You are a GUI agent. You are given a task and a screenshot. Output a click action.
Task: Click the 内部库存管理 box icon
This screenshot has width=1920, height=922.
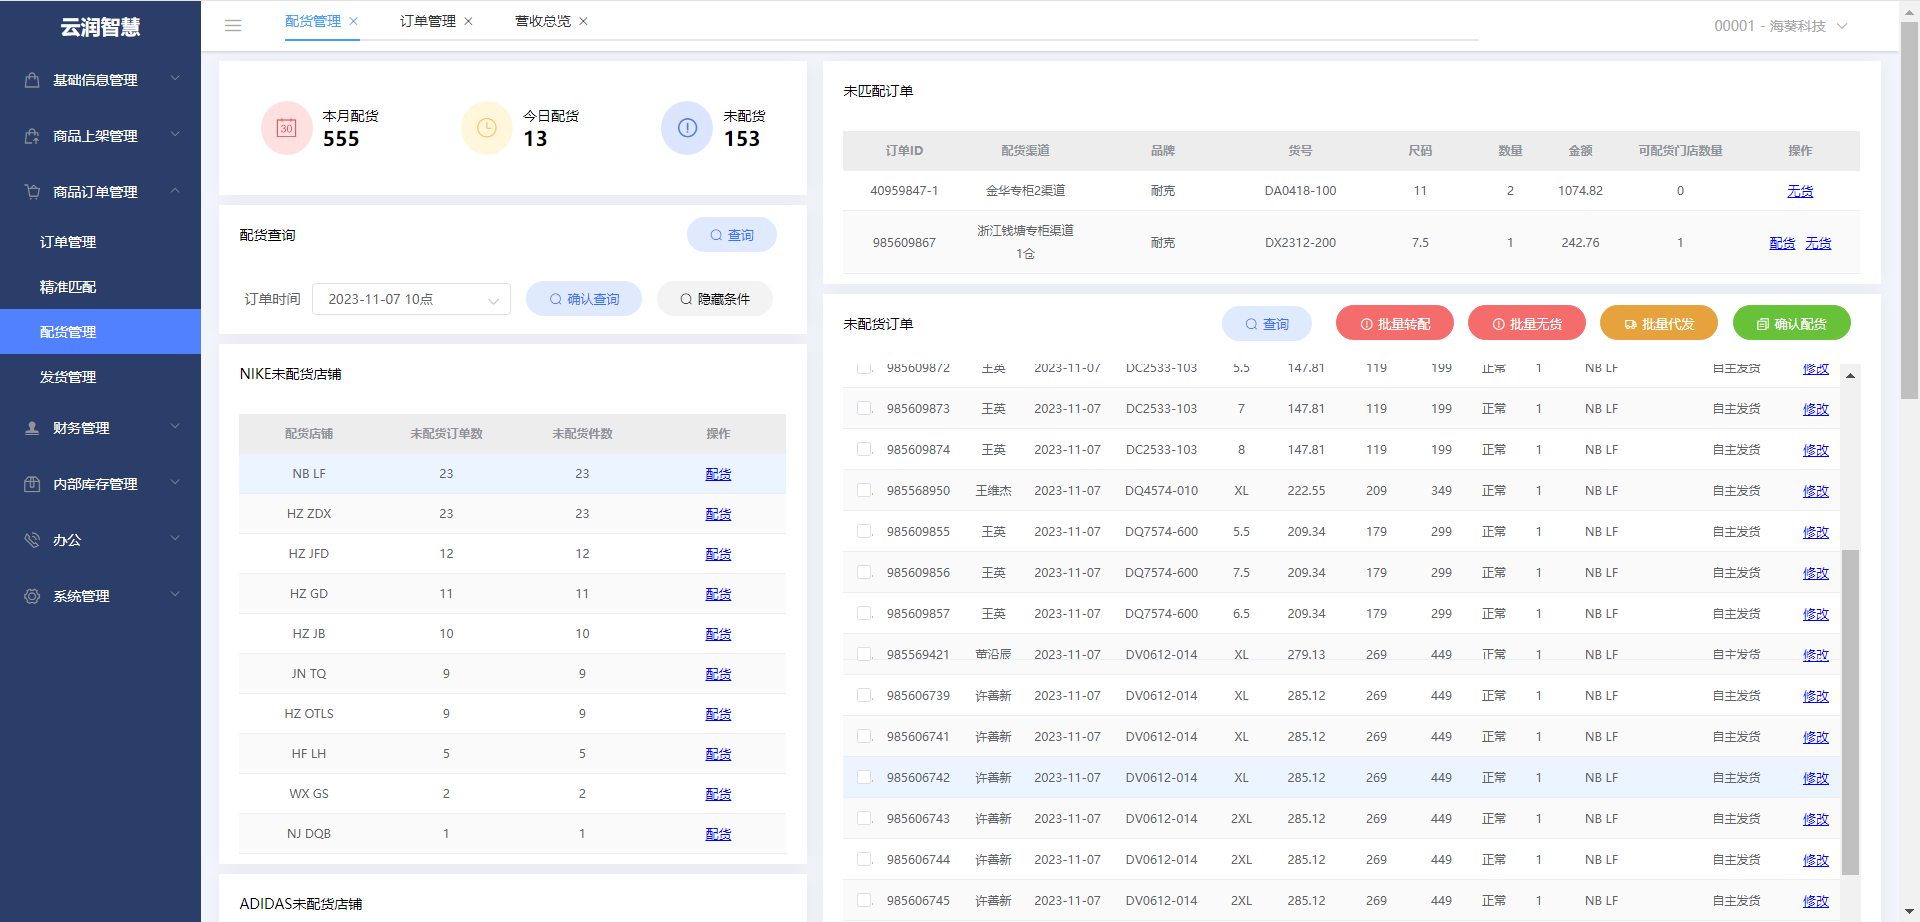point(32,484)
